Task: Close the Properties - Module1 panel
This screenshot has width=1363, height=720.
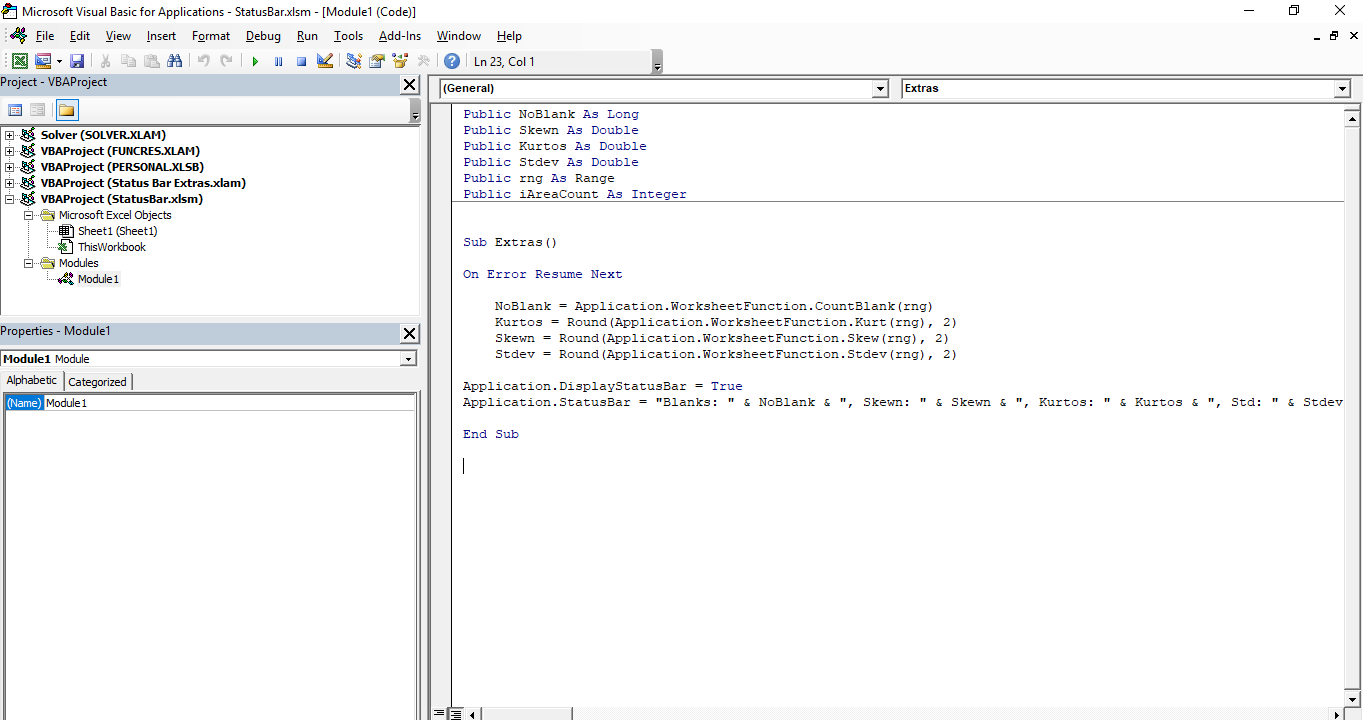Action: coord(409,333)
